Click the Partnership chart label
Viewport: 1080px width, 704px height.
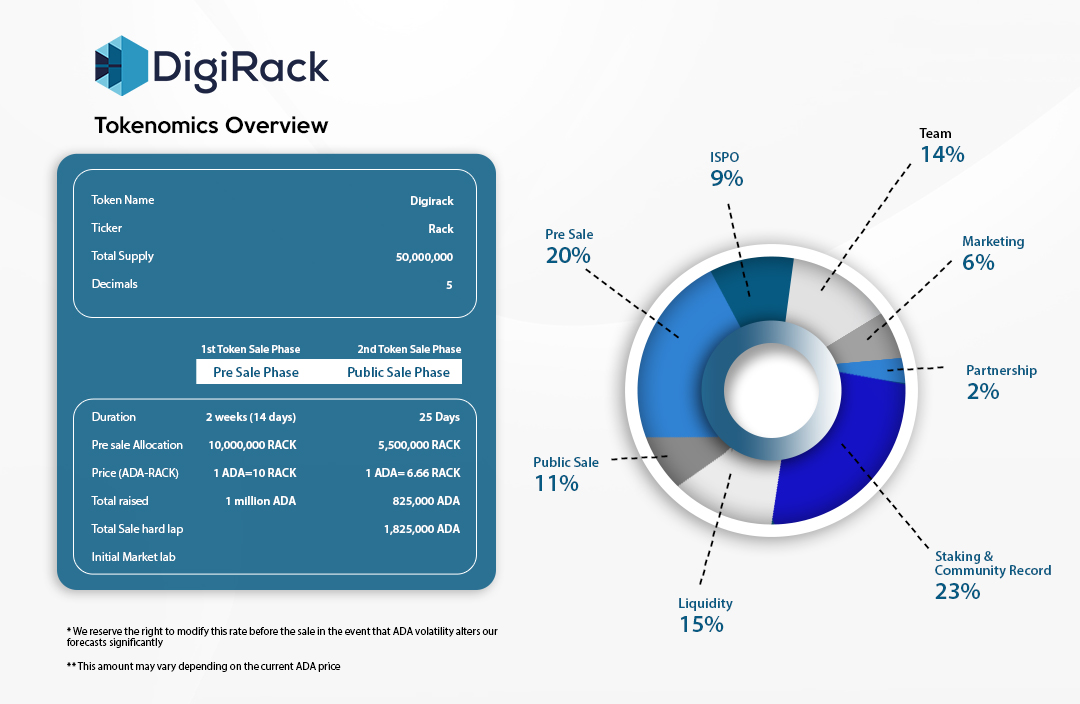coord(1001,371)
